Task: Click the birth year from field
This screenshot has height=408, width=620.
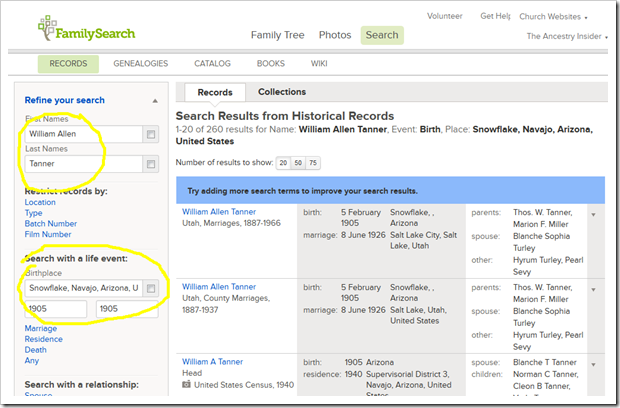Action: click(x=56, y=310)
